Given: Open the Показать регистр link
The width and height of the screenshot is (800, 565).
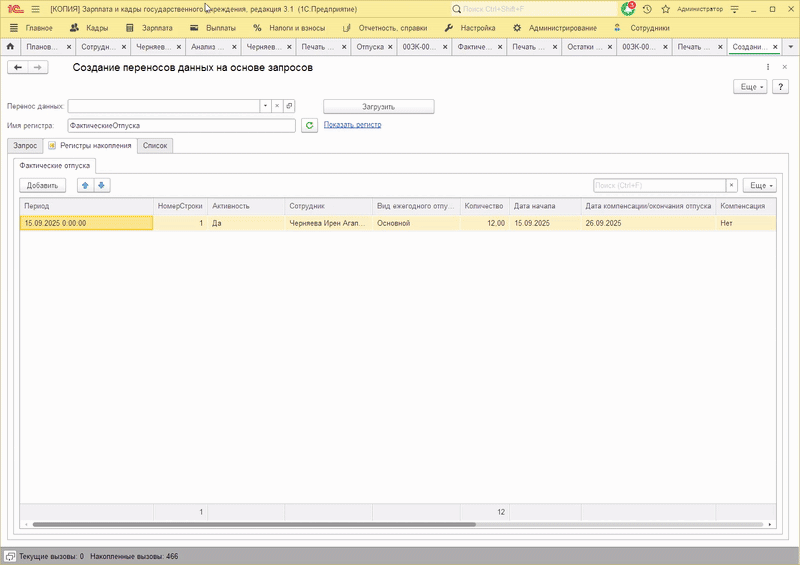Looking at the screenshot, I should (353, 125).
